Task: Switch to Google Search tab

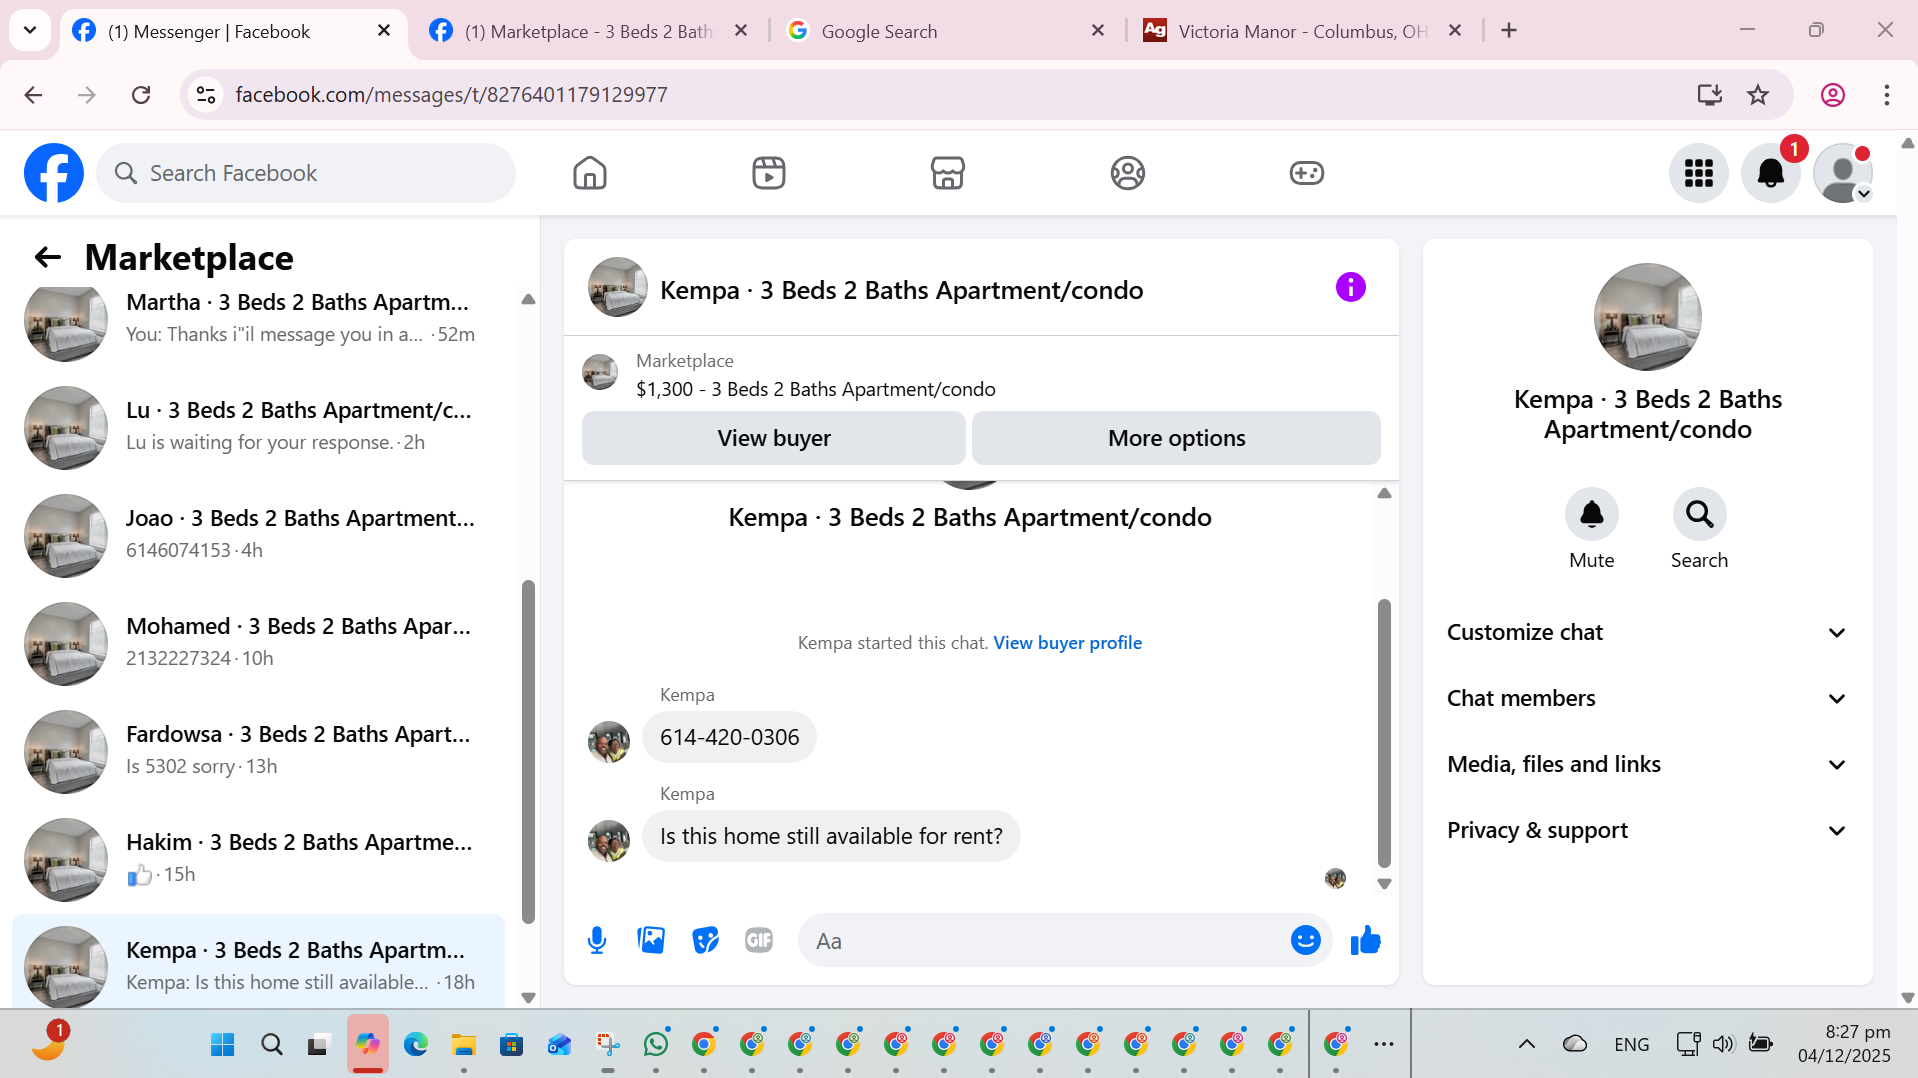Action: pyautogui.click(x=945, y=32)
